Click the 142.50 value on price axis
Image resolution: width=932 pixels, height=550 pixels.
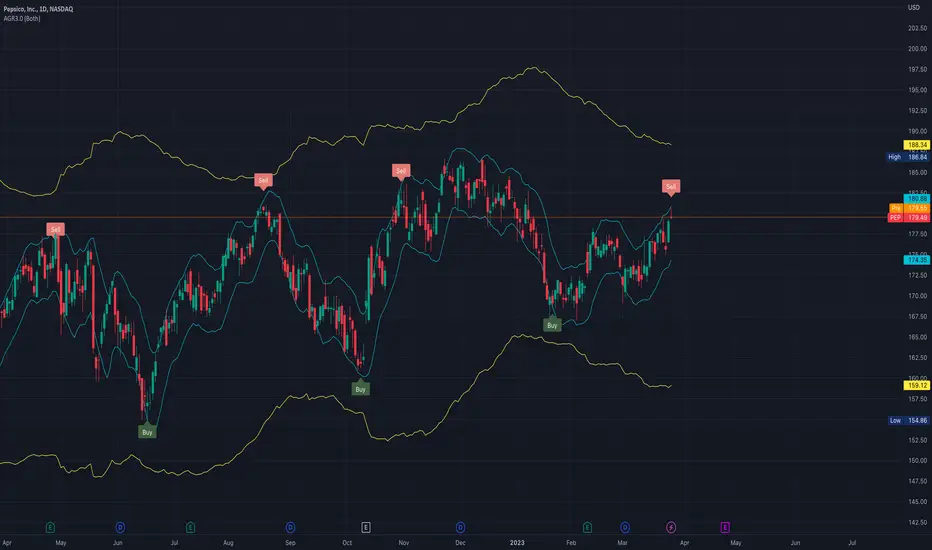point(917,522)
